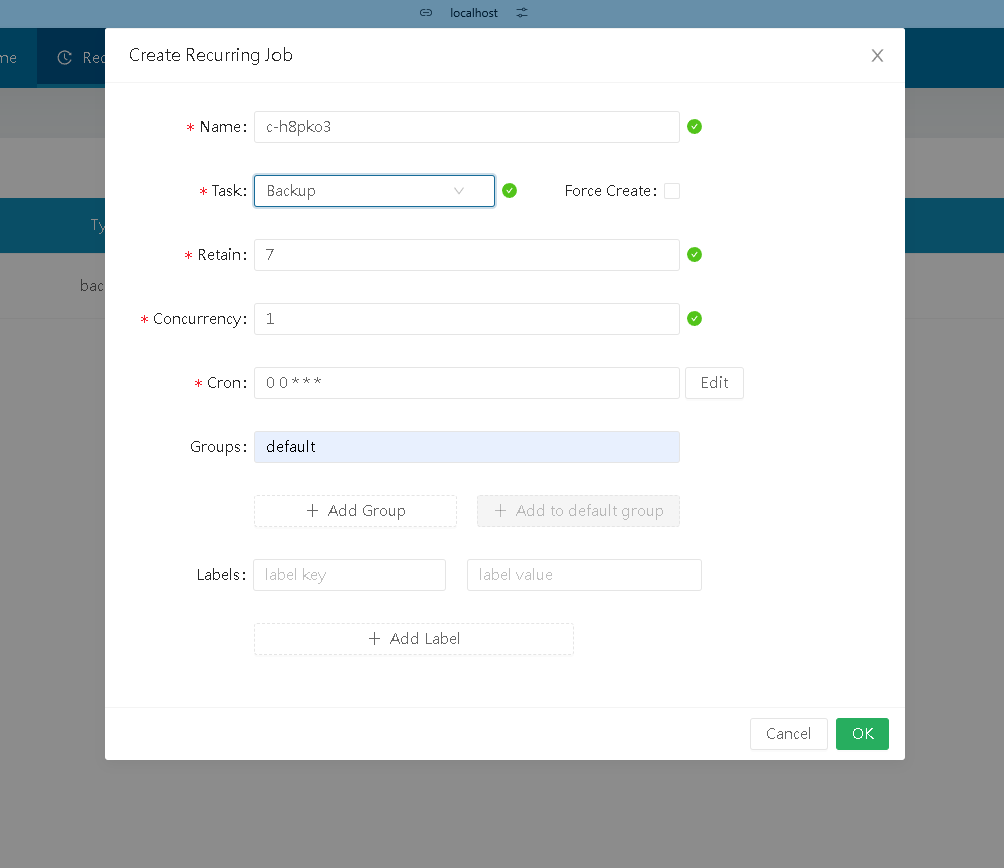This screenshot has width=1004, height=868.
Task: Click into the label key field
Action: click(x=349, y=575)
